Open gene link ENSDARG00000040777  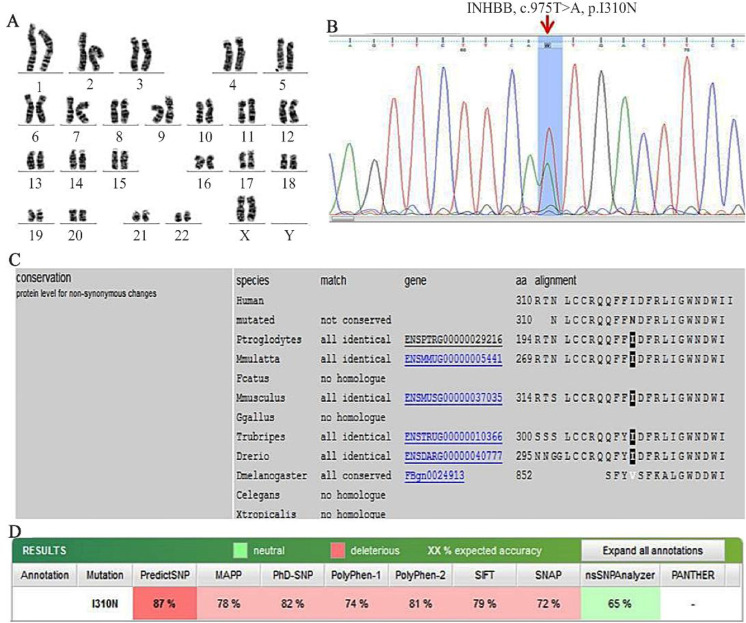pos(453,456)
